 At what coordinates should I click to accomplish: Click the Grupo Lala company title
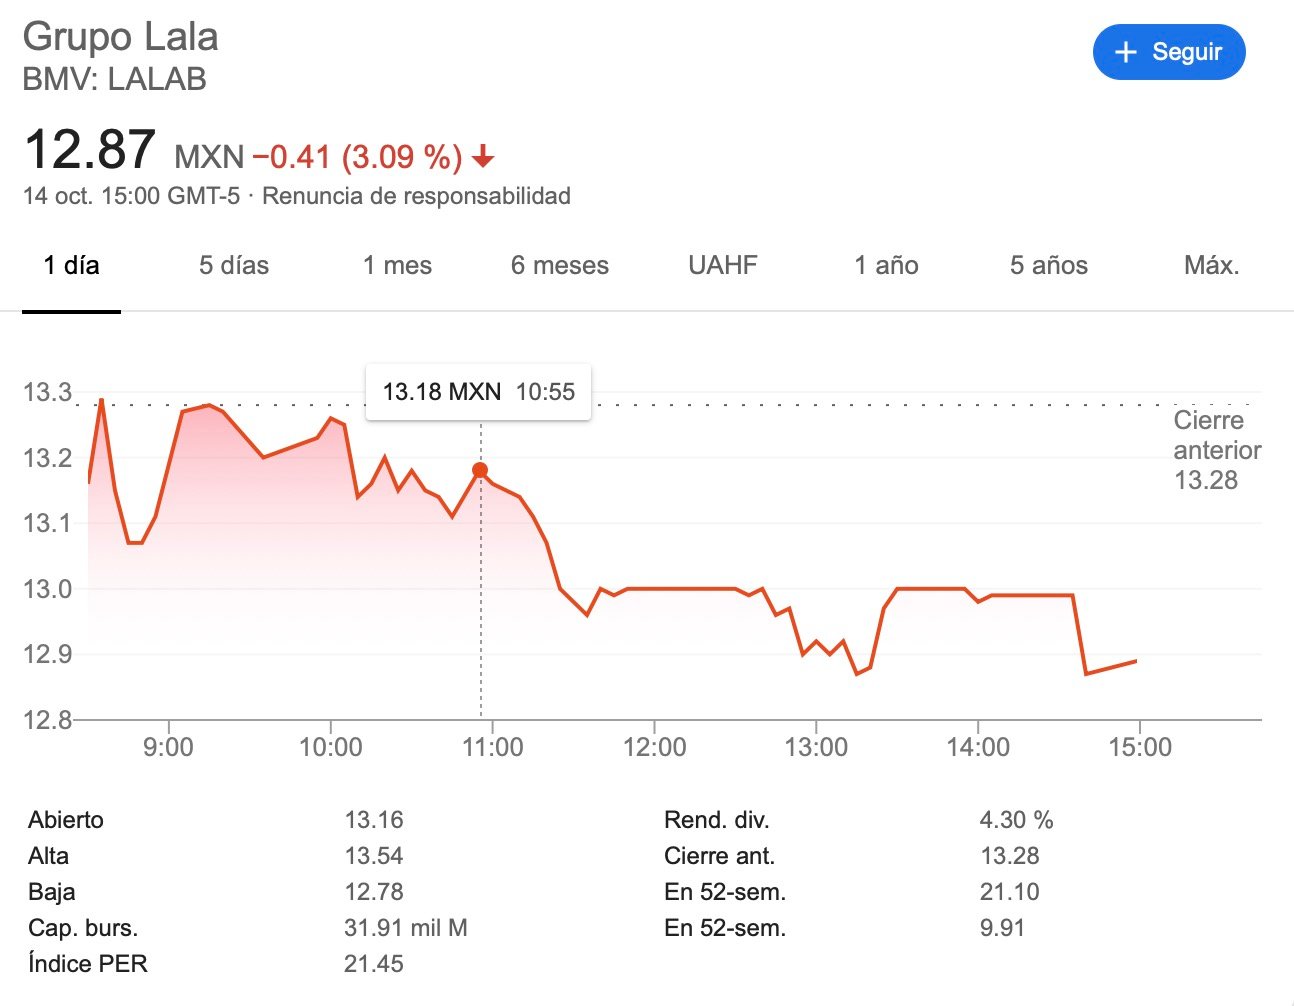pyautogui.click(x=120, y=37)
